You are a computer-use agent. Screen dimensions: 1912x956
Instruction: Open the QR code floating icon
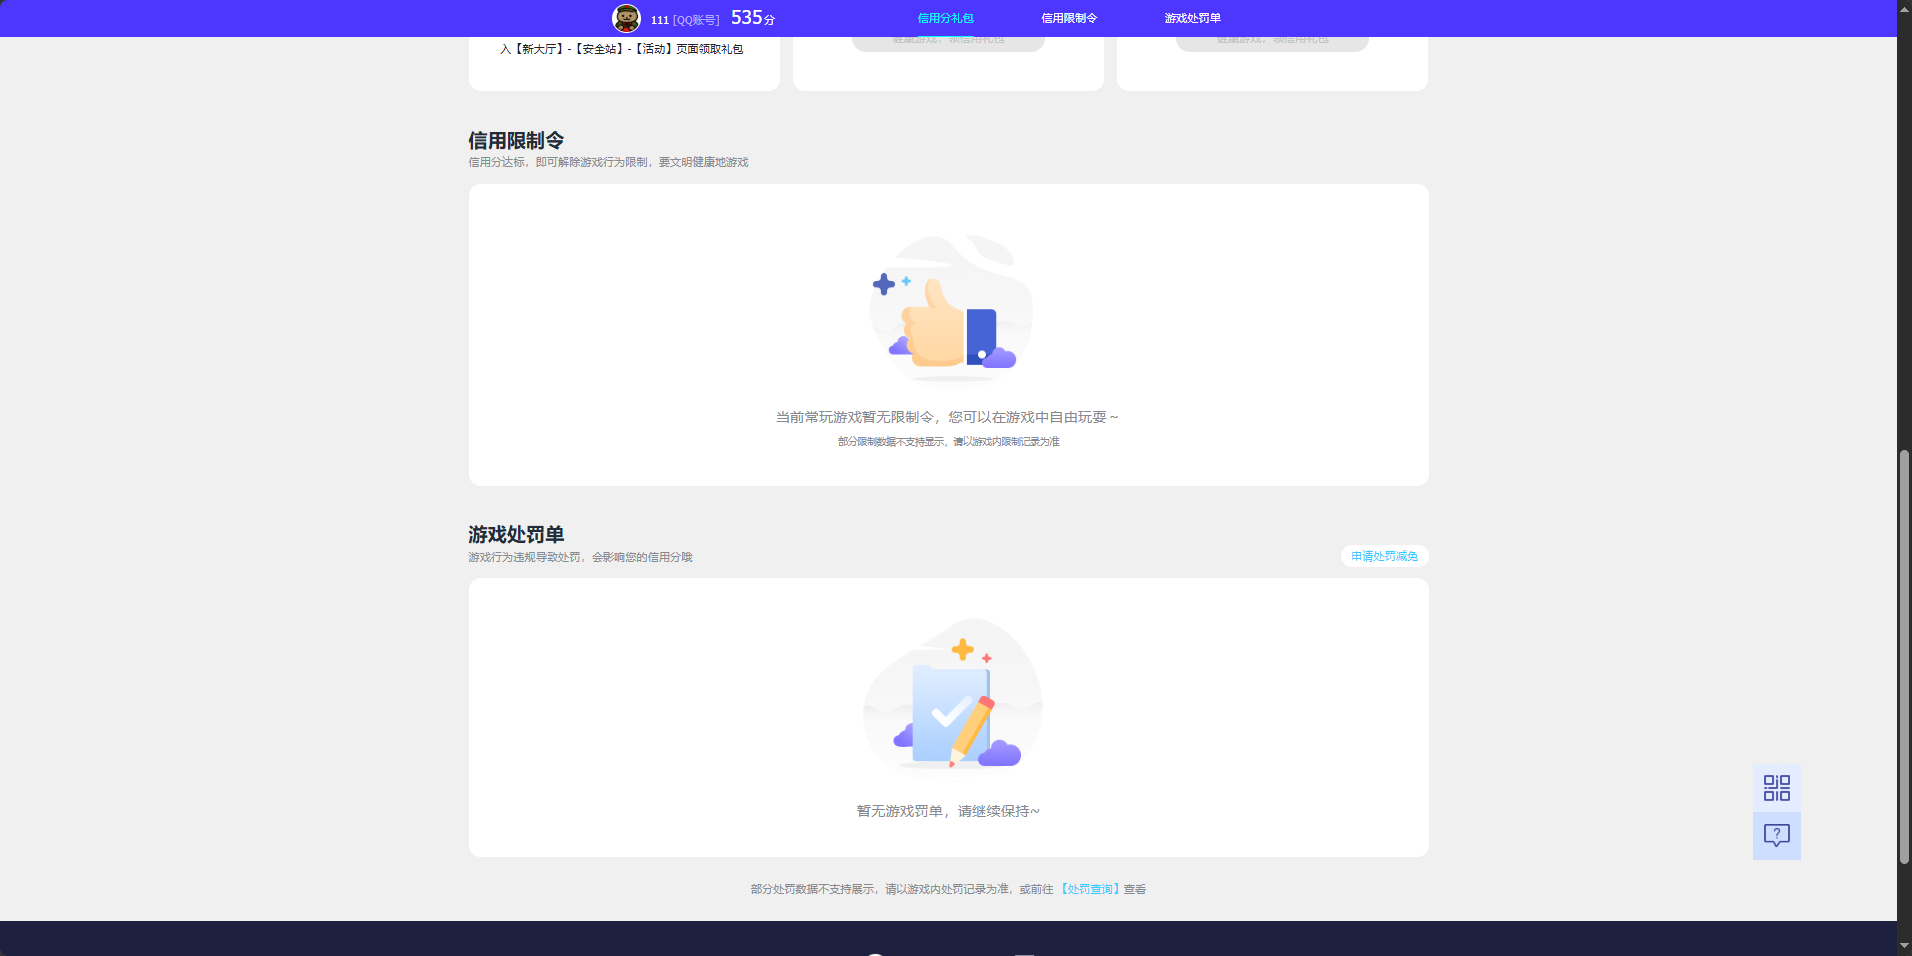click(1777, 788)
